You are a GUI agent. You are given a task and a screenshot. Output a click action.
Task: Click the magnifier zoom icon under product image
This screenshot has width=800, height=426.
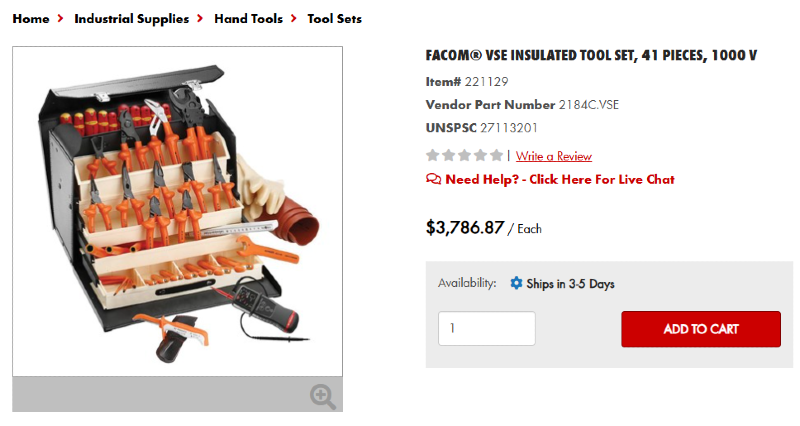[322, 396]
